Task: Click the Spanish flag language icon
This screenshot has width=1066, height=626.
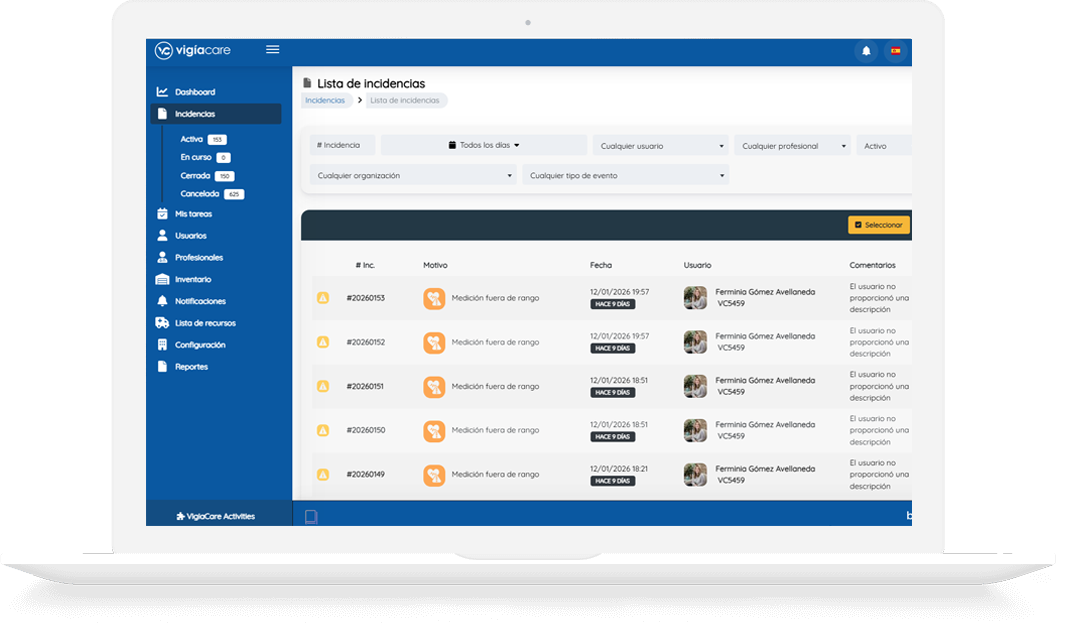Action: point(895,51)
